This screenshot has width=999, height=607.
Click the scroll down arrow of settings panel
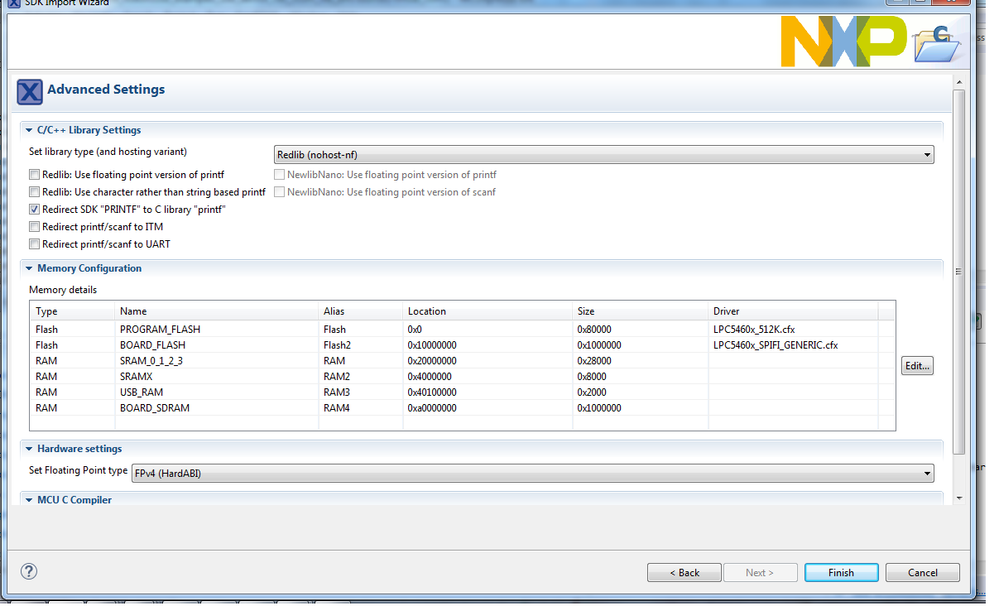959,498
